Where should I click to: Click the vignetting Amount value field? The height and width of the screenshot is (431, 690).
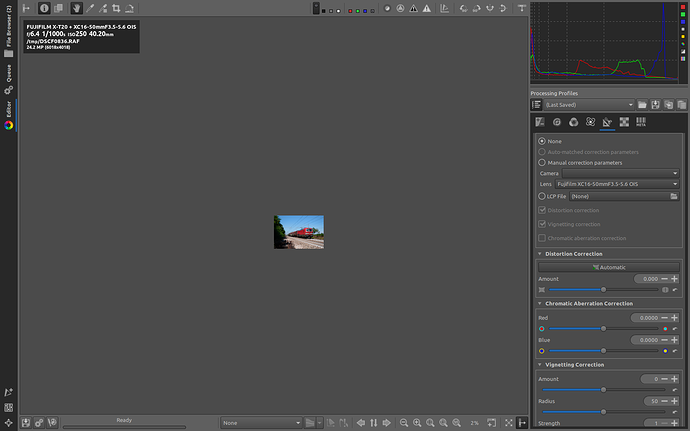[x=650, y=379]
